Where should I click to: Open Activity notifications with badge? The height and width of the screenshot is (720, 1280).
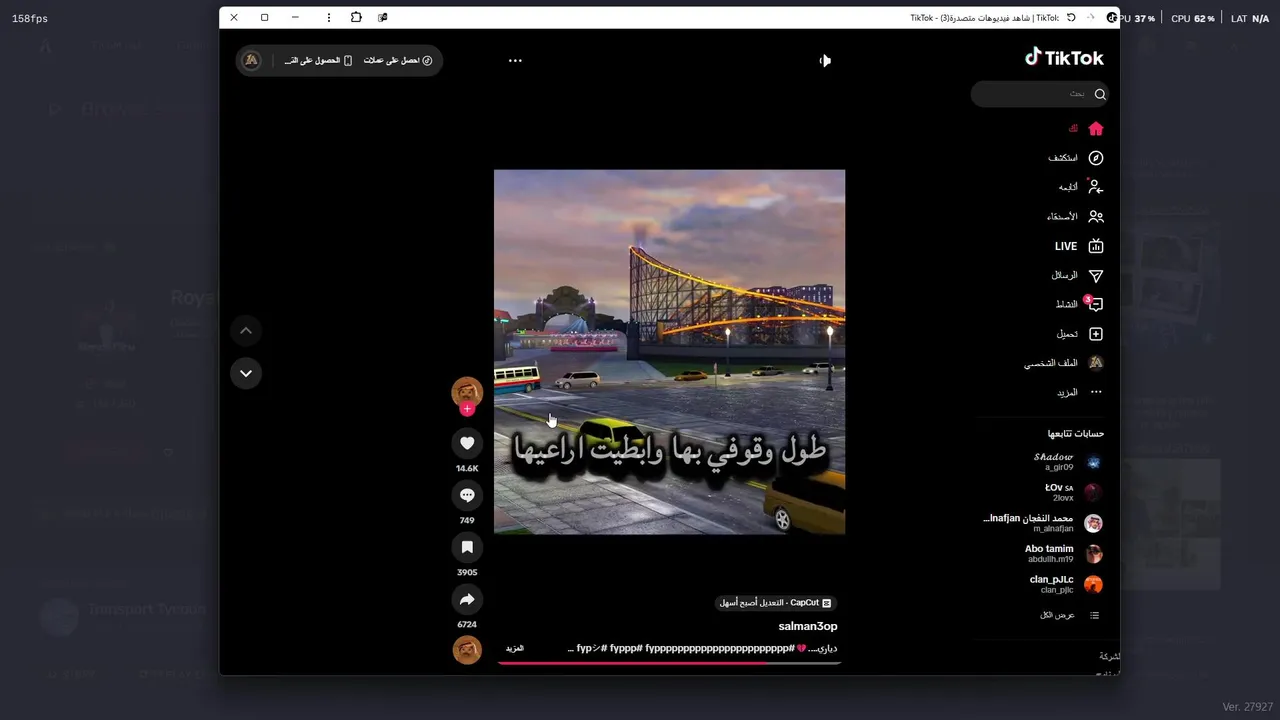[x=1079, y=304]
